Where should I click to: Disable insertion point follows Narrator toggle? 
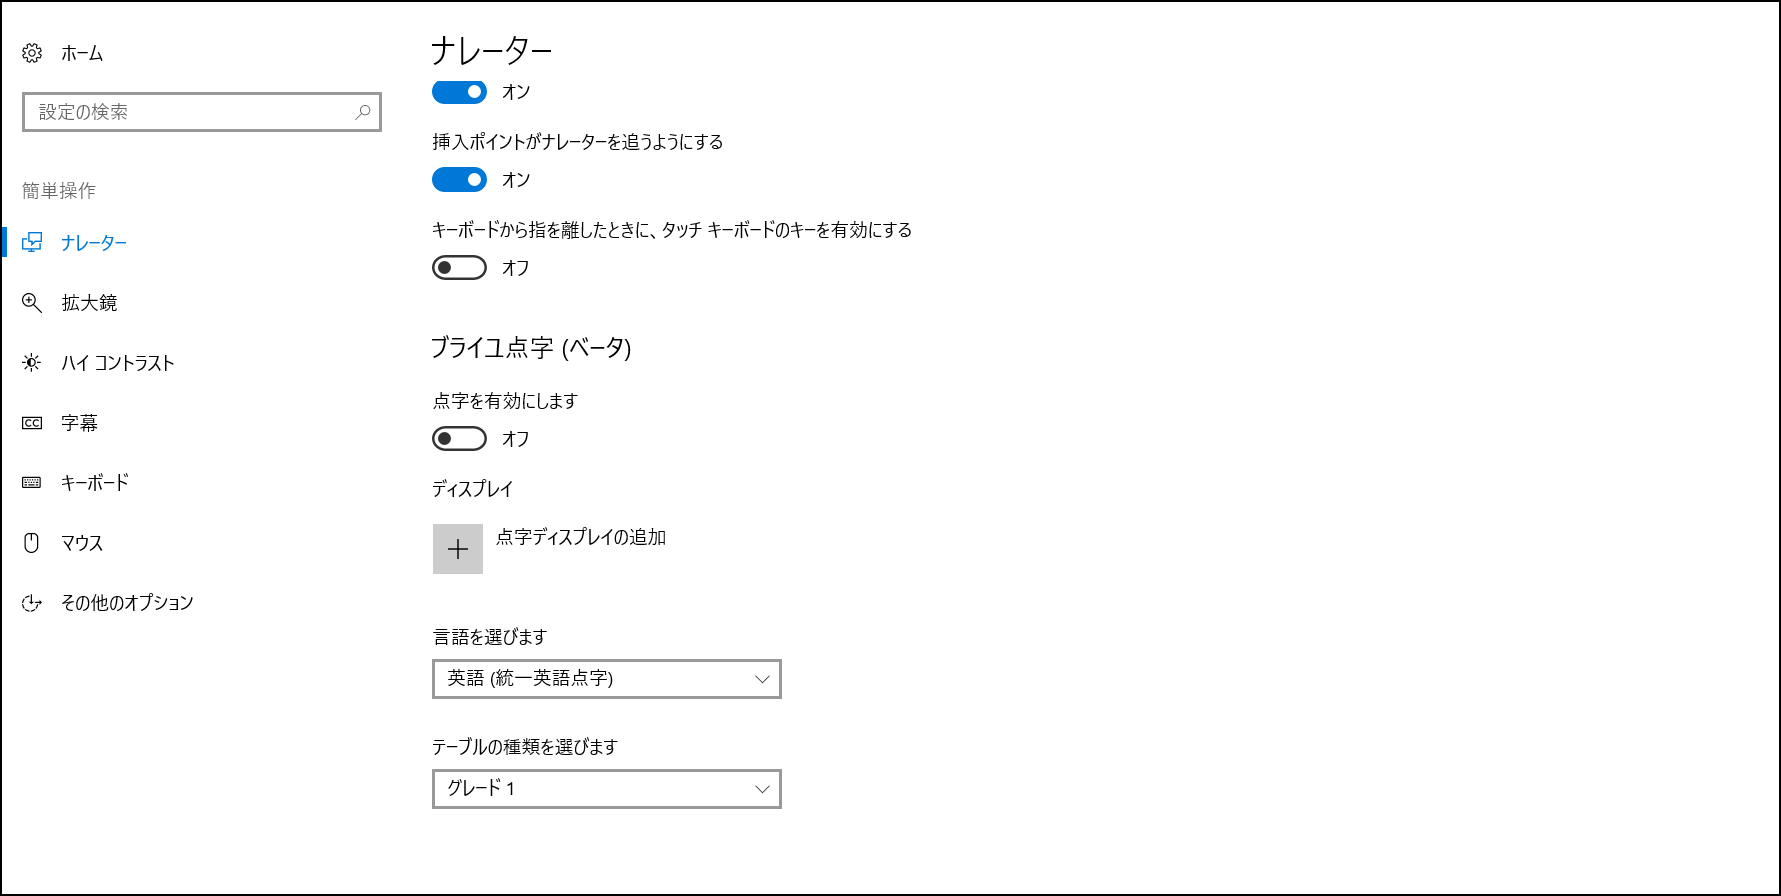pyautogui.click(x=459, y=180)
